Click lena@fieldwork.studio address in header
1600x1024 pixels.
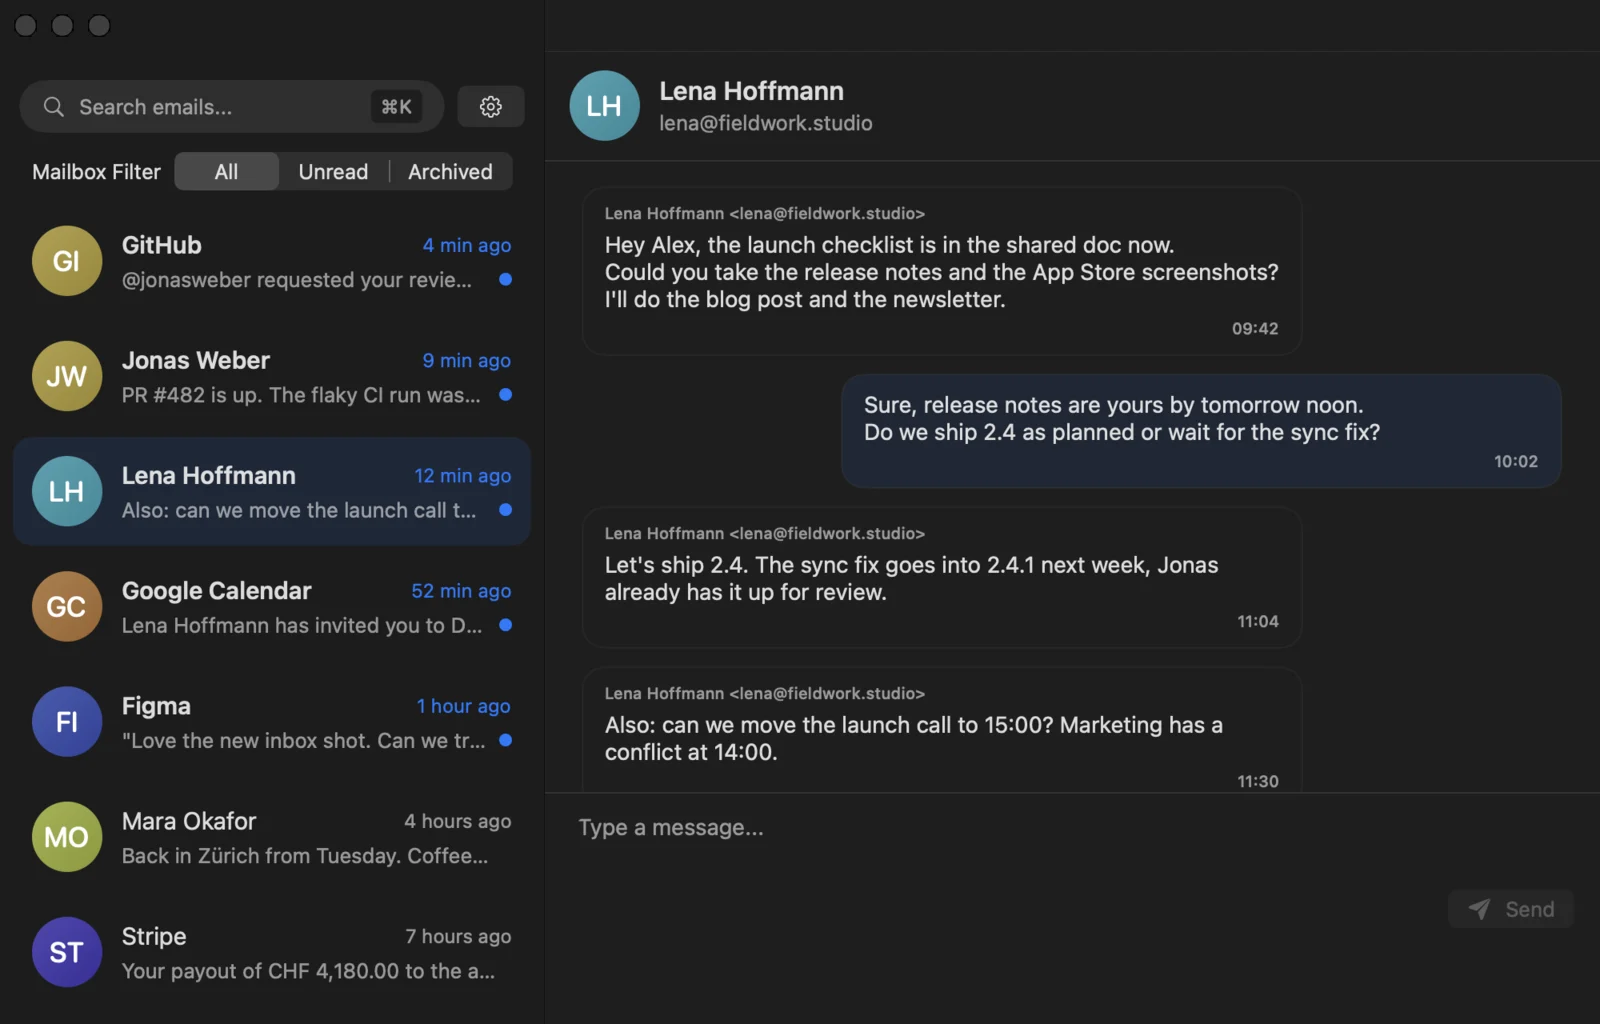pos(765,123)
